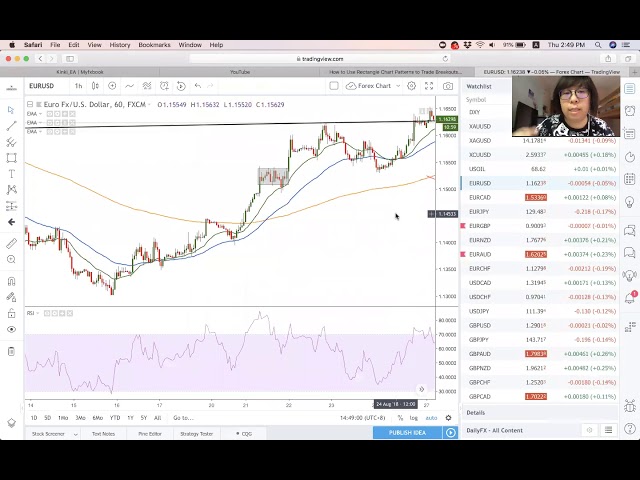Viewport: 640px width, 480px height.
Task: Activate the zoom in magnifier tool
Action: (11, 260)
